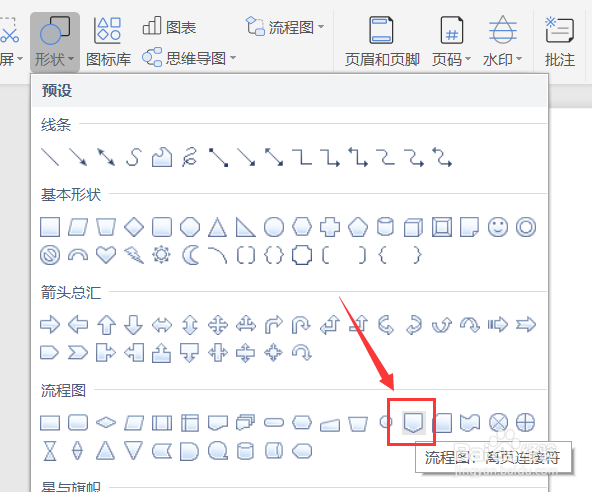Screen dimensions: 592x492
Task: Select the lightning bolt shape
Action: pos(134,255)
